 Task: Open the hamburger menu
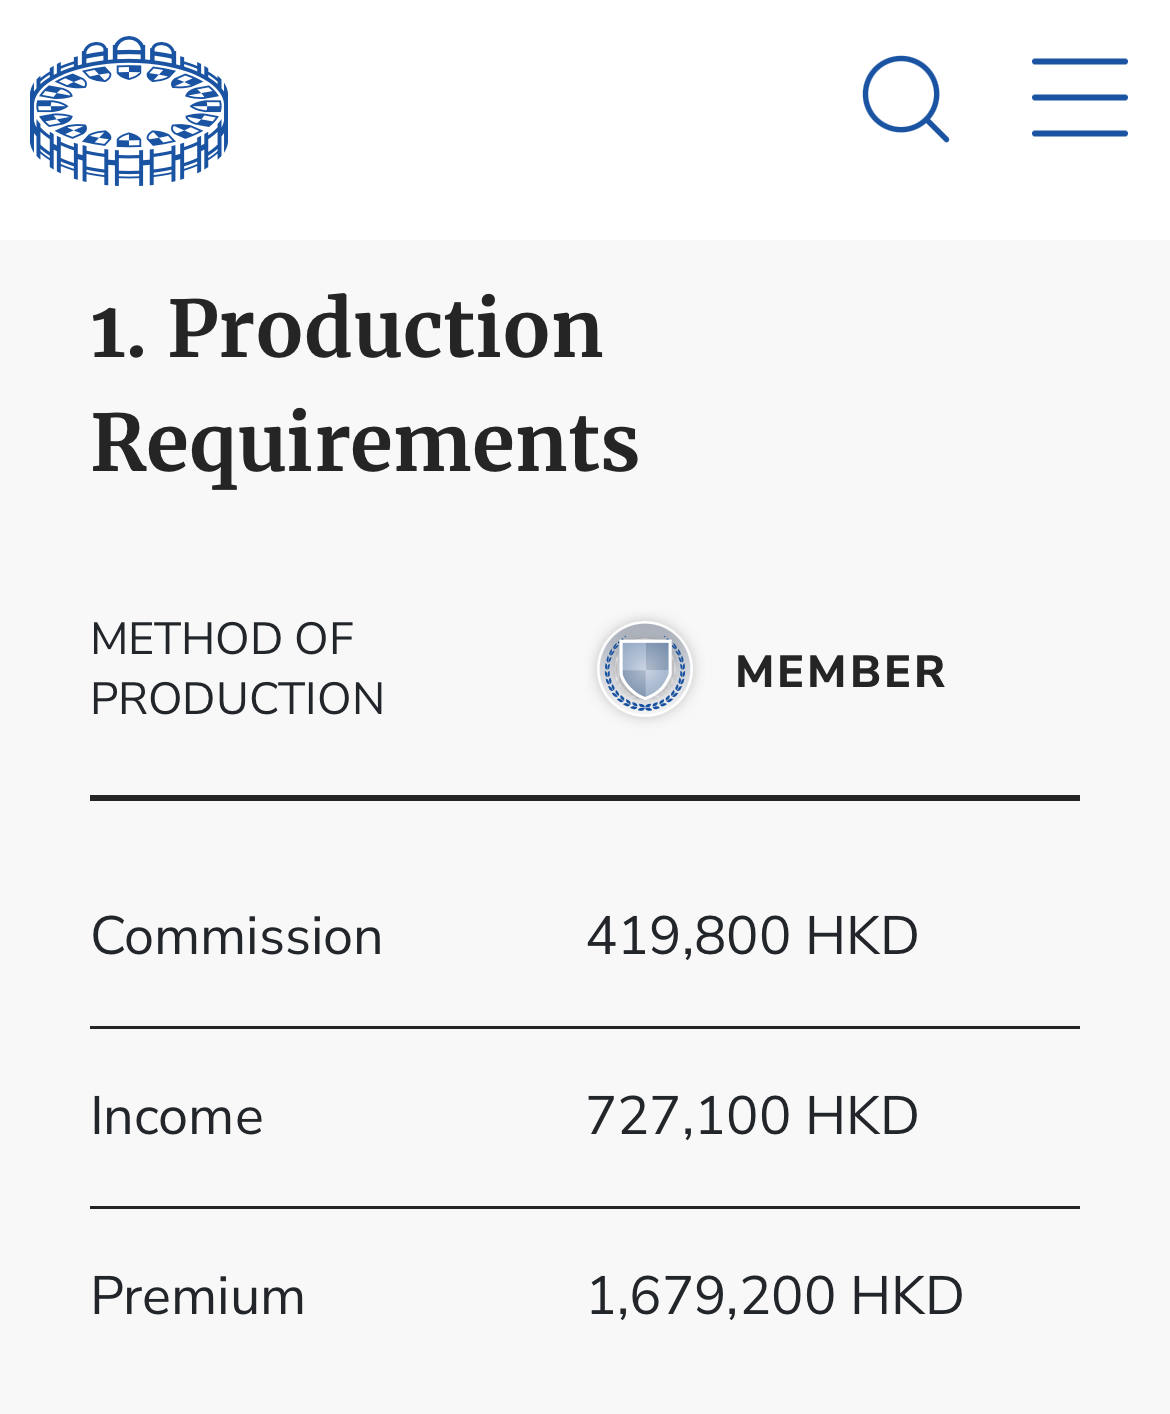point(1080,97)
